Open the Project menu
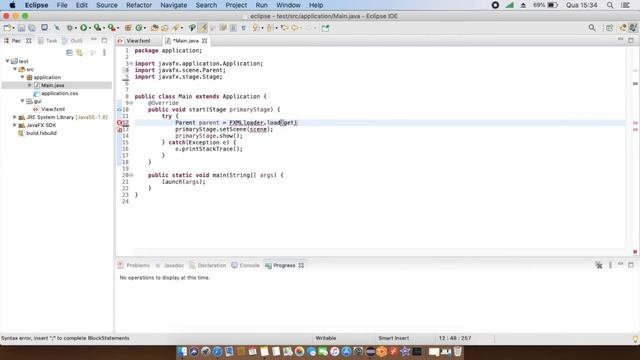This screenshot has width=640, height=360. (x=236, y=5)
